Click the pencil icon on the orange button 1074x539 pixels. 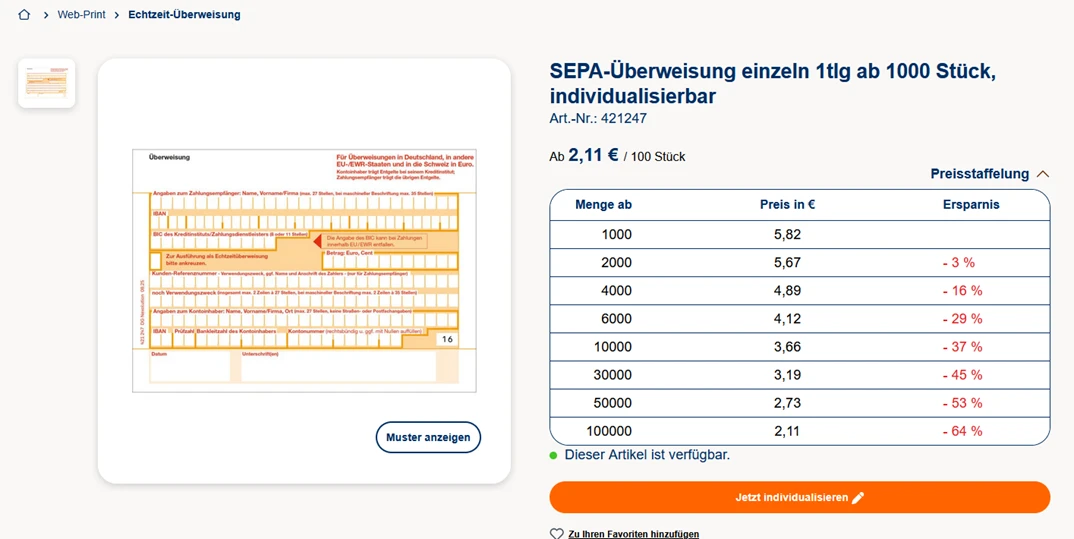[858, 498]
